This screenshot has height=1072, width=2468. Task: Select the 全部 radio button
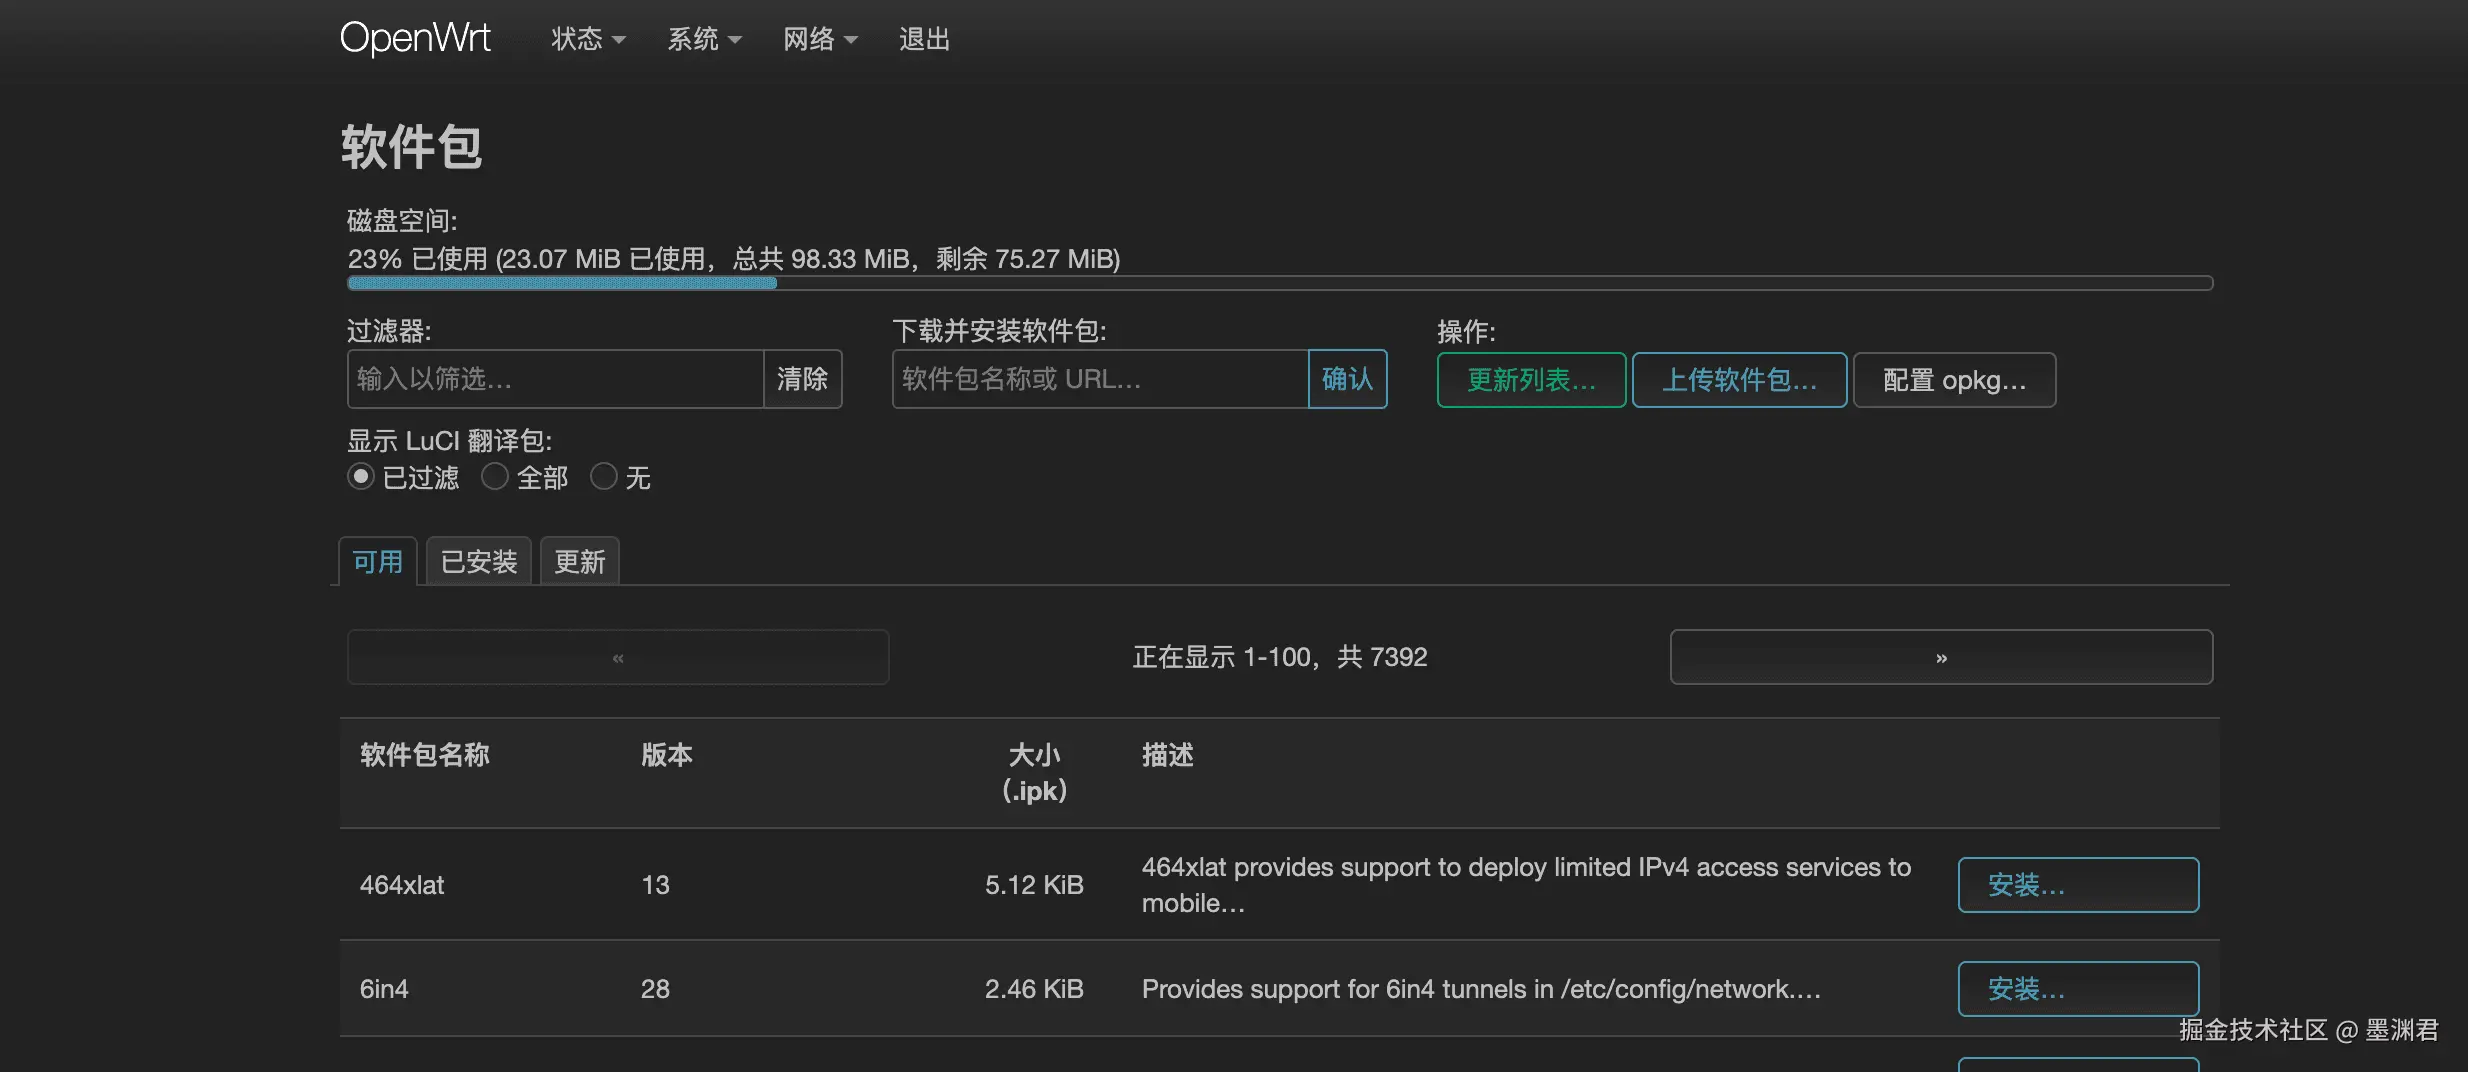[495, 477]
